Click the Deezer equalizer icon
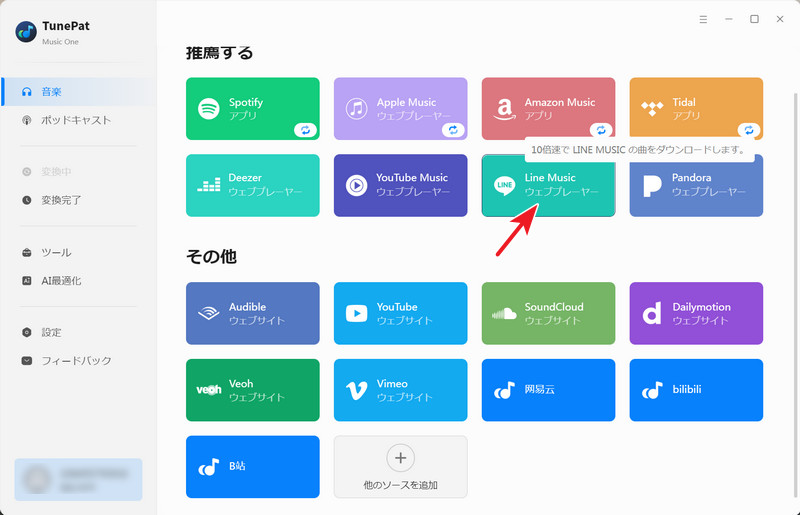 (x=209, y=185)
